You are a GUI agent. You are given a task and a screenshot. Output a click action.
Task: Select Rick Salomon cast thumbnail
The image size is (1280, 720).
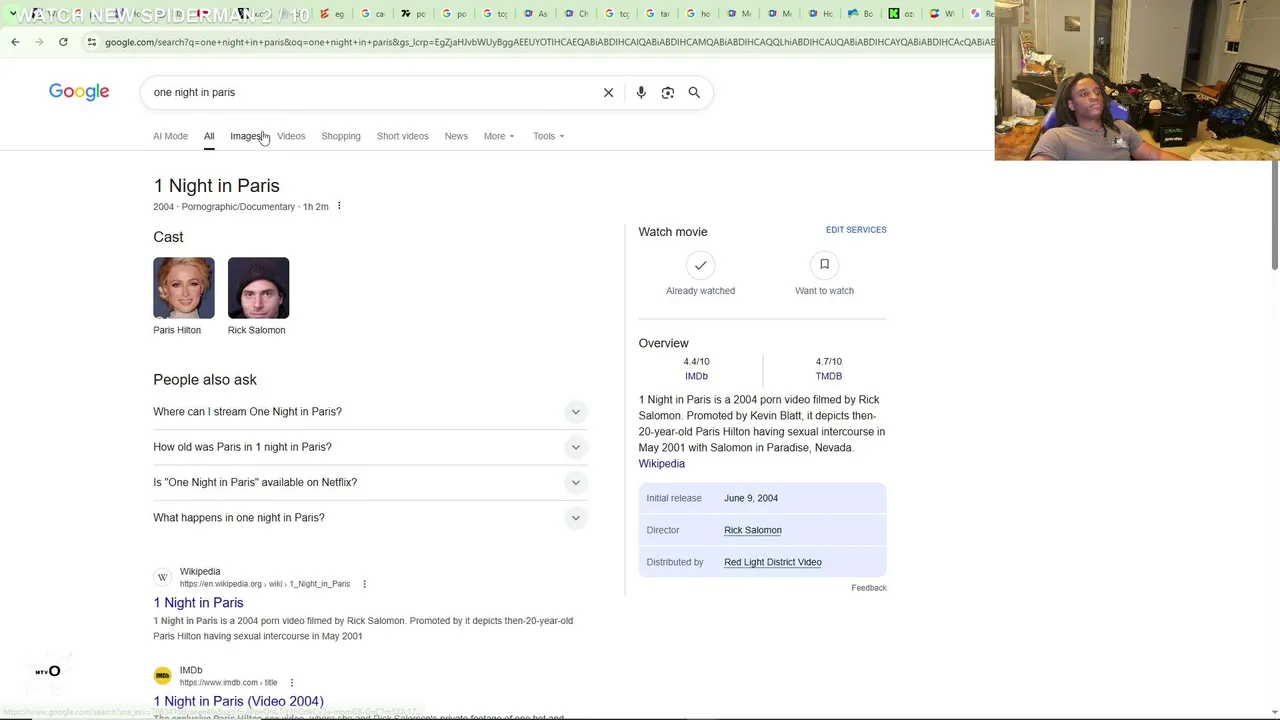pyautogui.click(x=258, y=288)
